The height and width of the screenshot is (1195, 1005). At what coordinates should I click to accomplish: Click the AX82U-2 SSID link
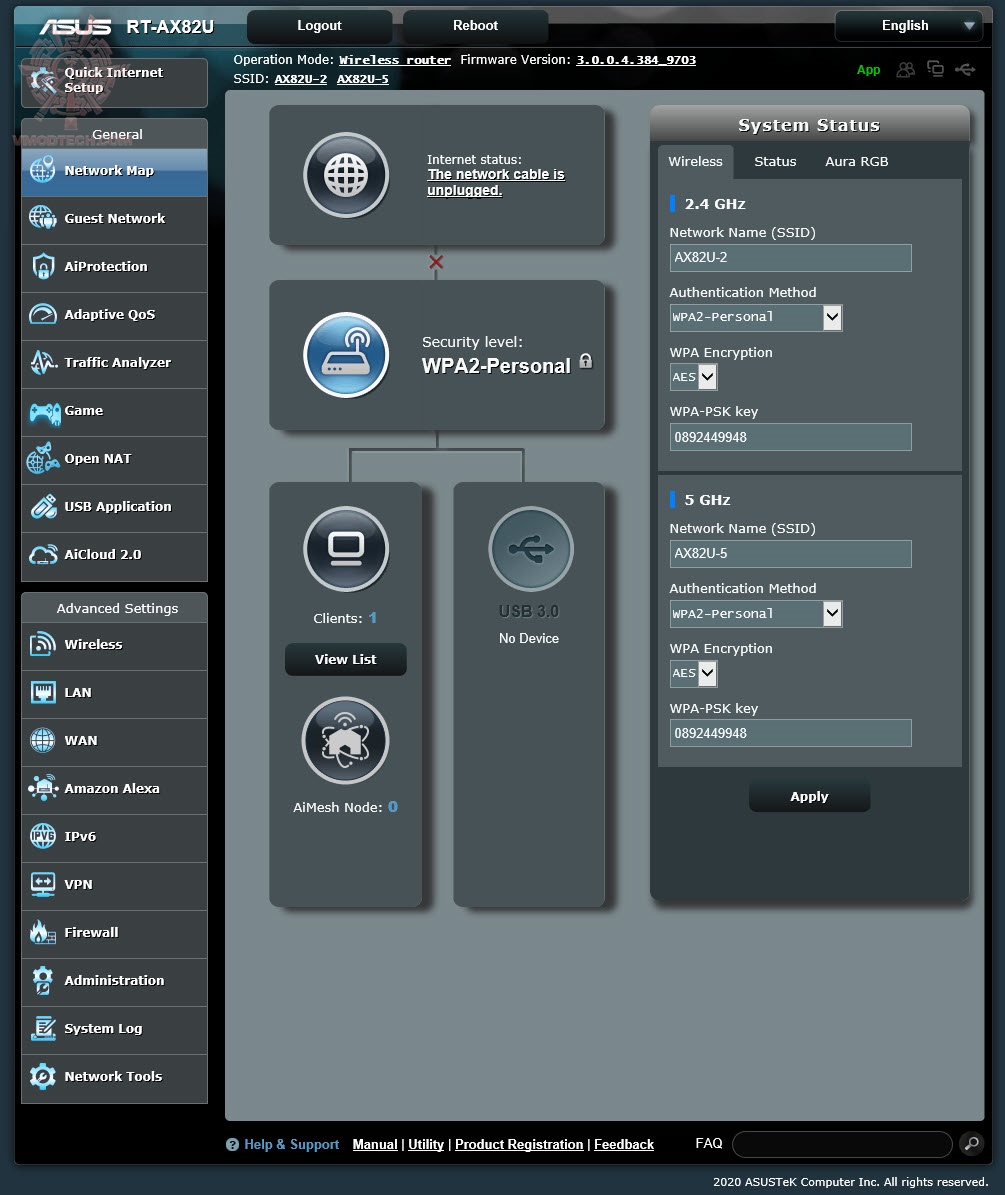point(301,79)
